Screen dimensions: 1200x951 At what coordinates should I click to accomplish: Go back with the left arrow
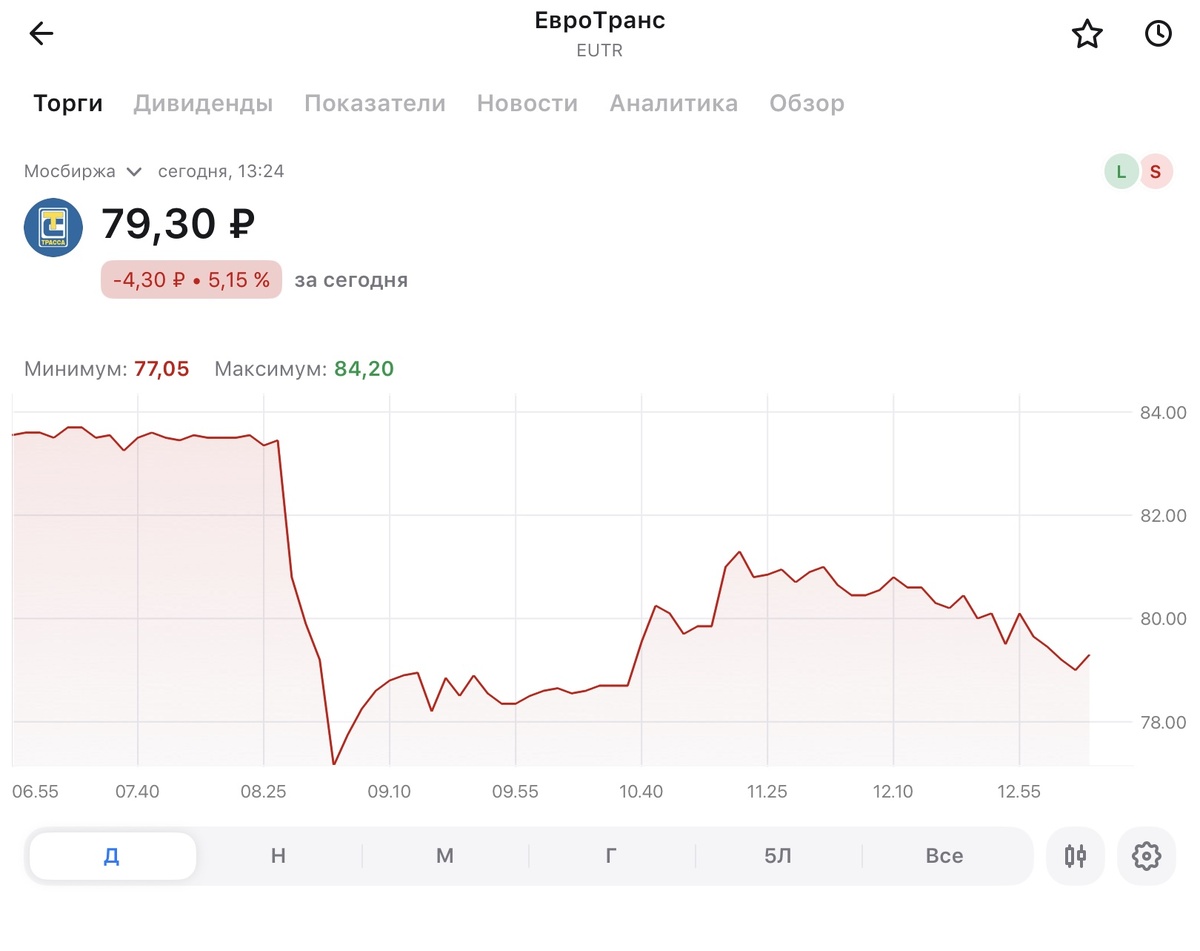[x=41, y=34]
